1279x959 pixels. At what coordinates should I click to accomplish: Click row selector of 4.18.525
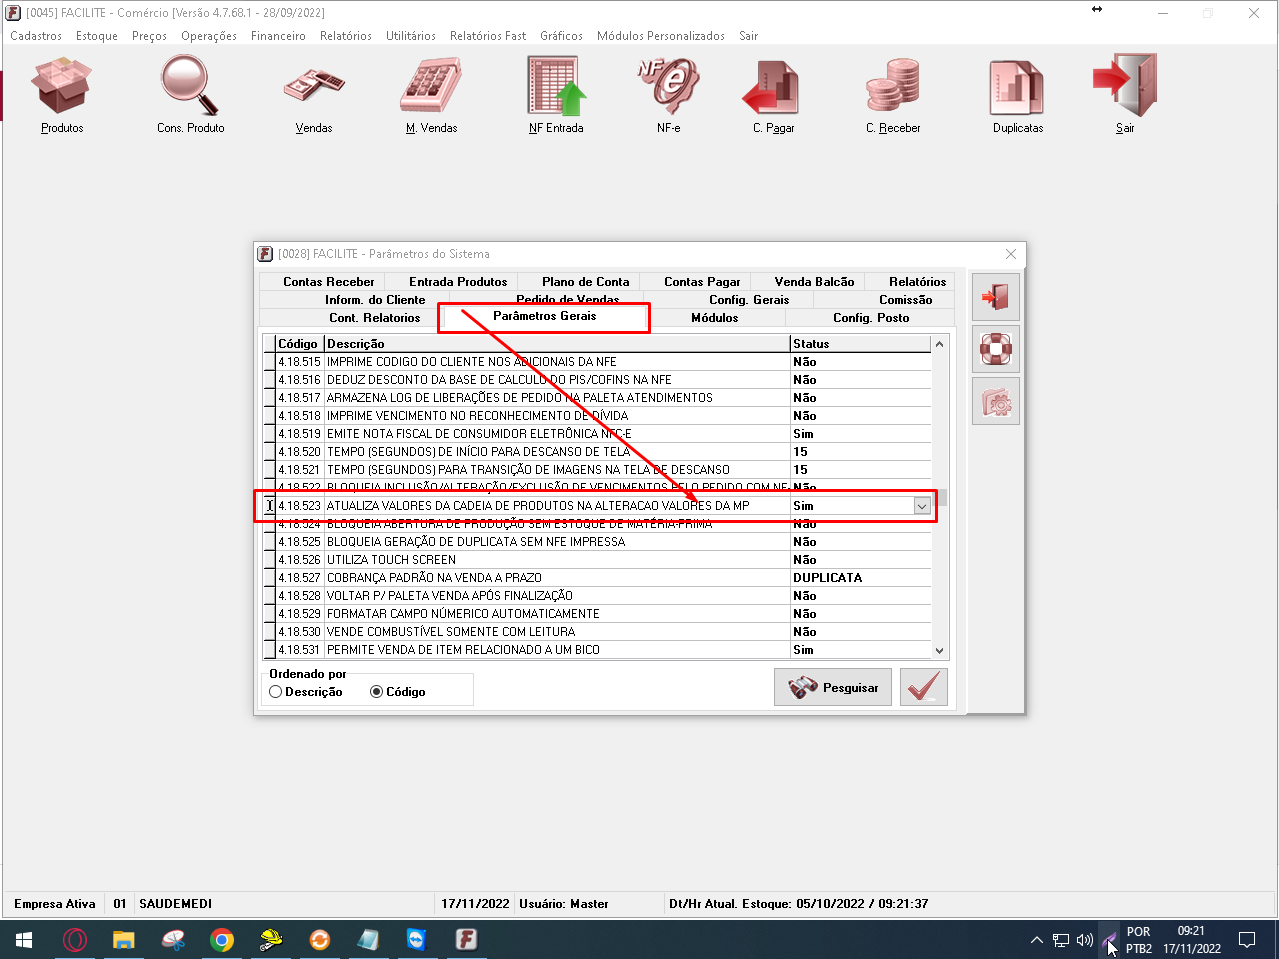pos(269,542)
